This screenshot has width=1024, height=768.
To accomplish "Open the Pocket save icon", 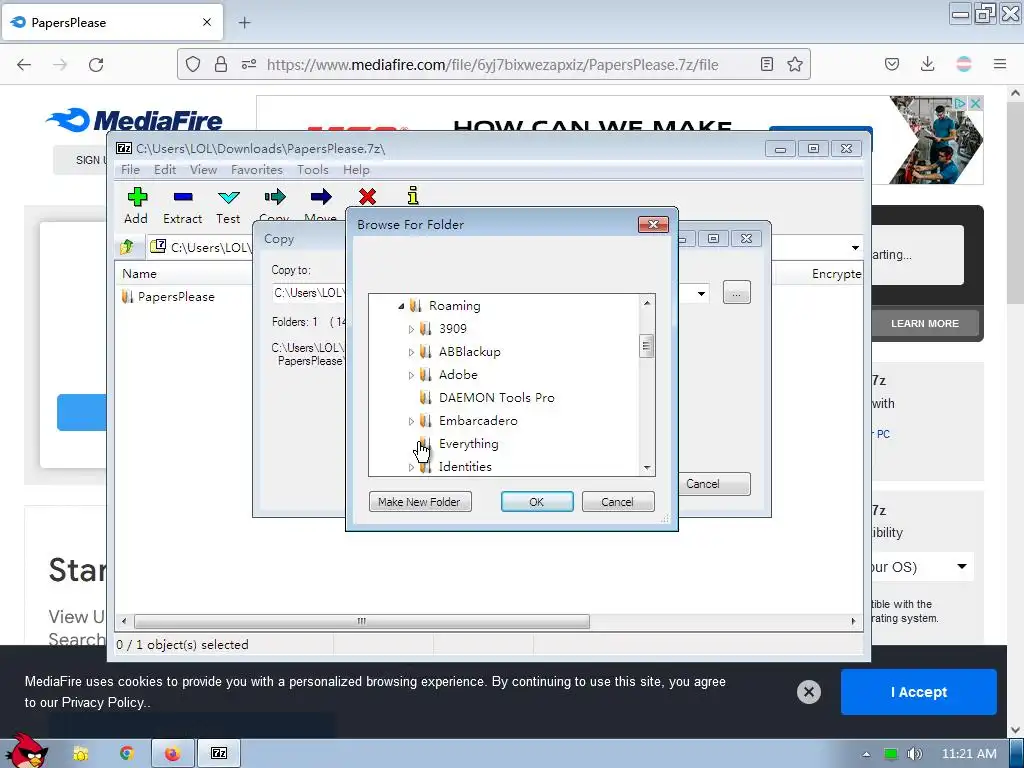I will (892, 64).
